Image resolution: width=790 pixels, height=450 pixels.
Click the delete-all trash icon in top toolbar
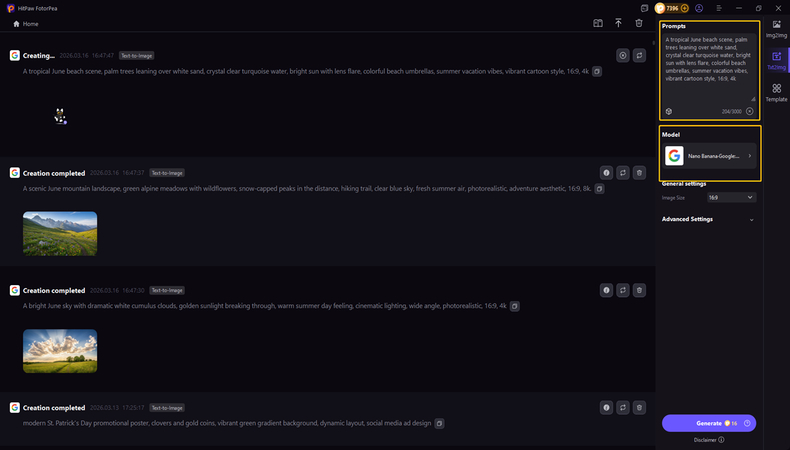(x=639, y=23)
